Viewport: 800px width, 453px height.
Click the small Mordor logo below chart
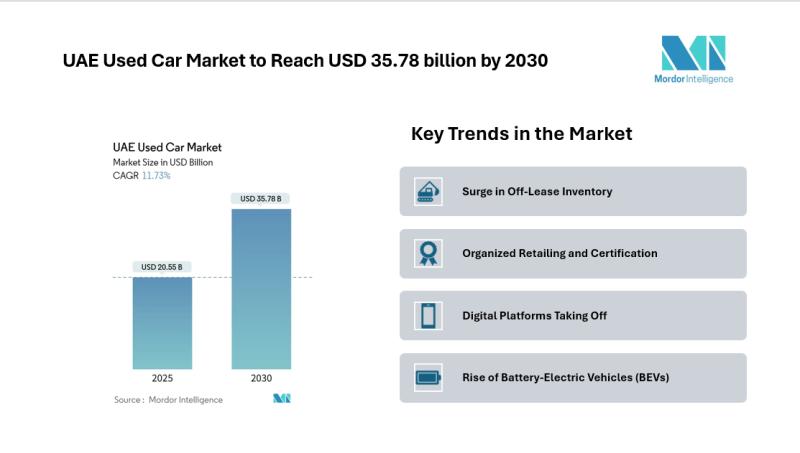pyautogui.click(x=281, y=399)
